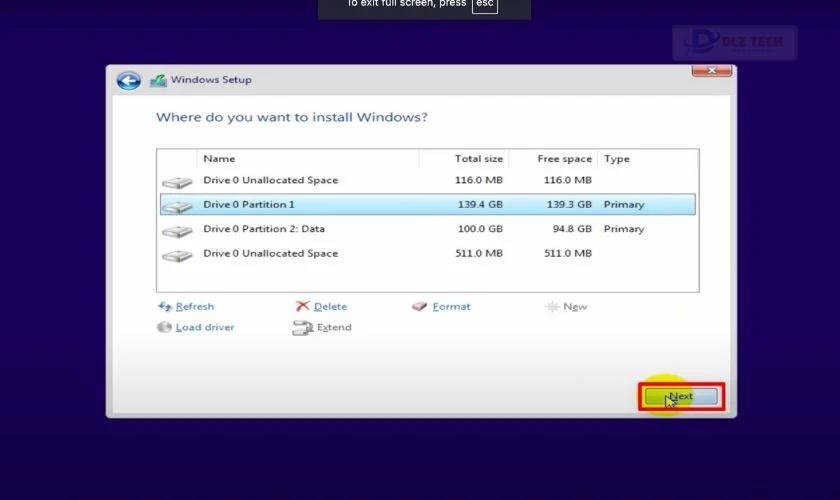The width and height of the screenshot is (840, 500).
Task: Click the 139.4 GB total size value
Action: point(480,205)
